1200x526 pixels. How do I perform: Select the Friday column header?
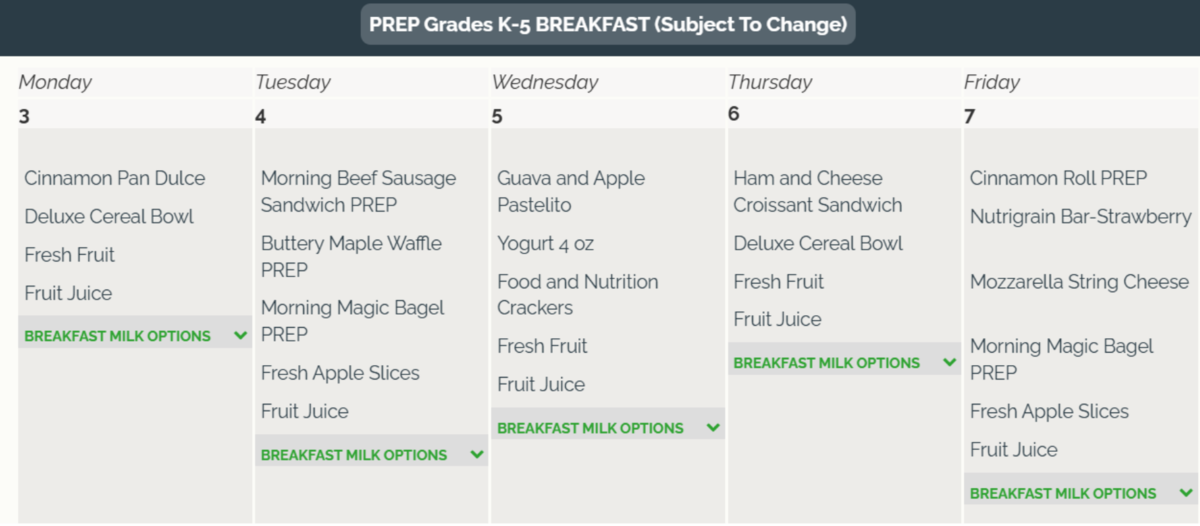tap(992, 83)
